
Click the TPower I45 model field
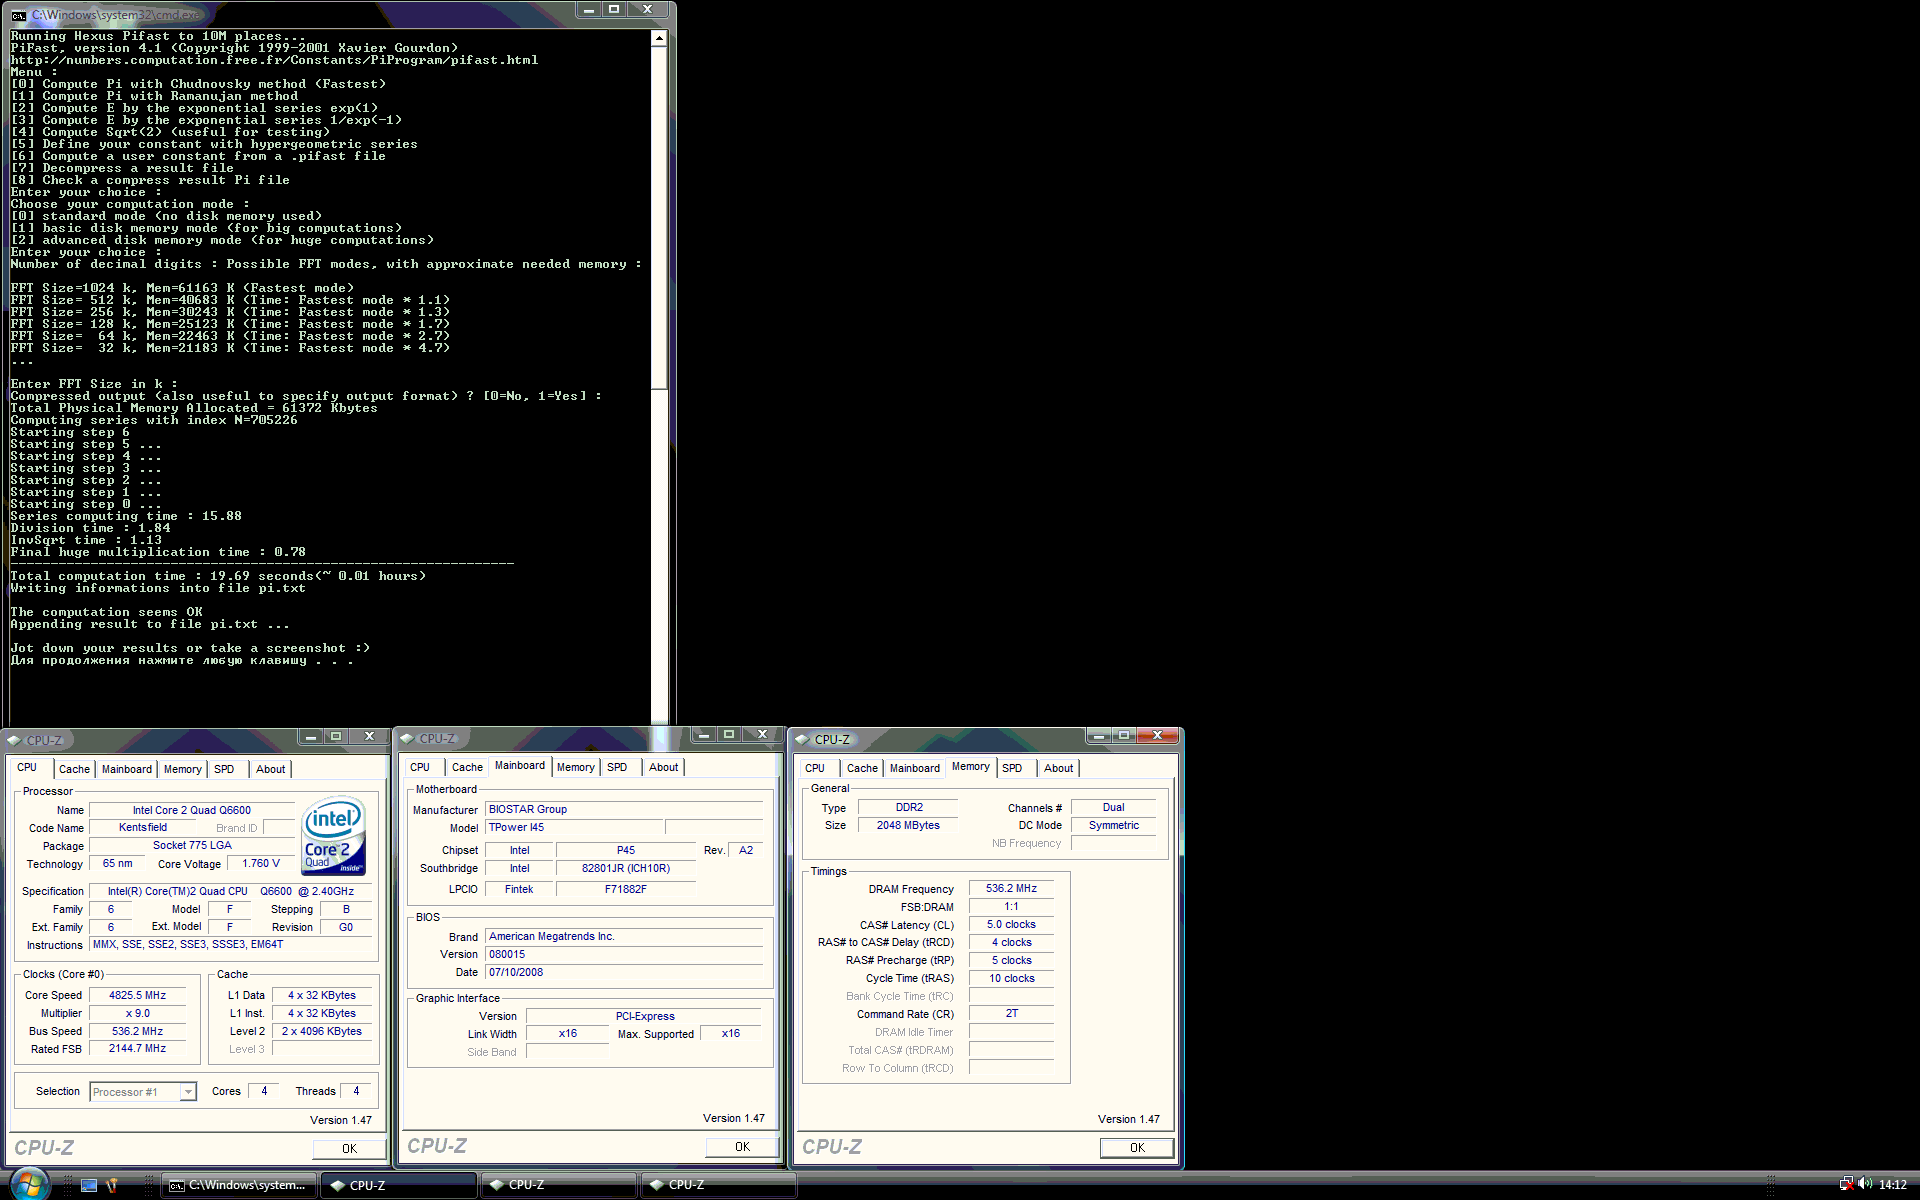coord(574,827)
